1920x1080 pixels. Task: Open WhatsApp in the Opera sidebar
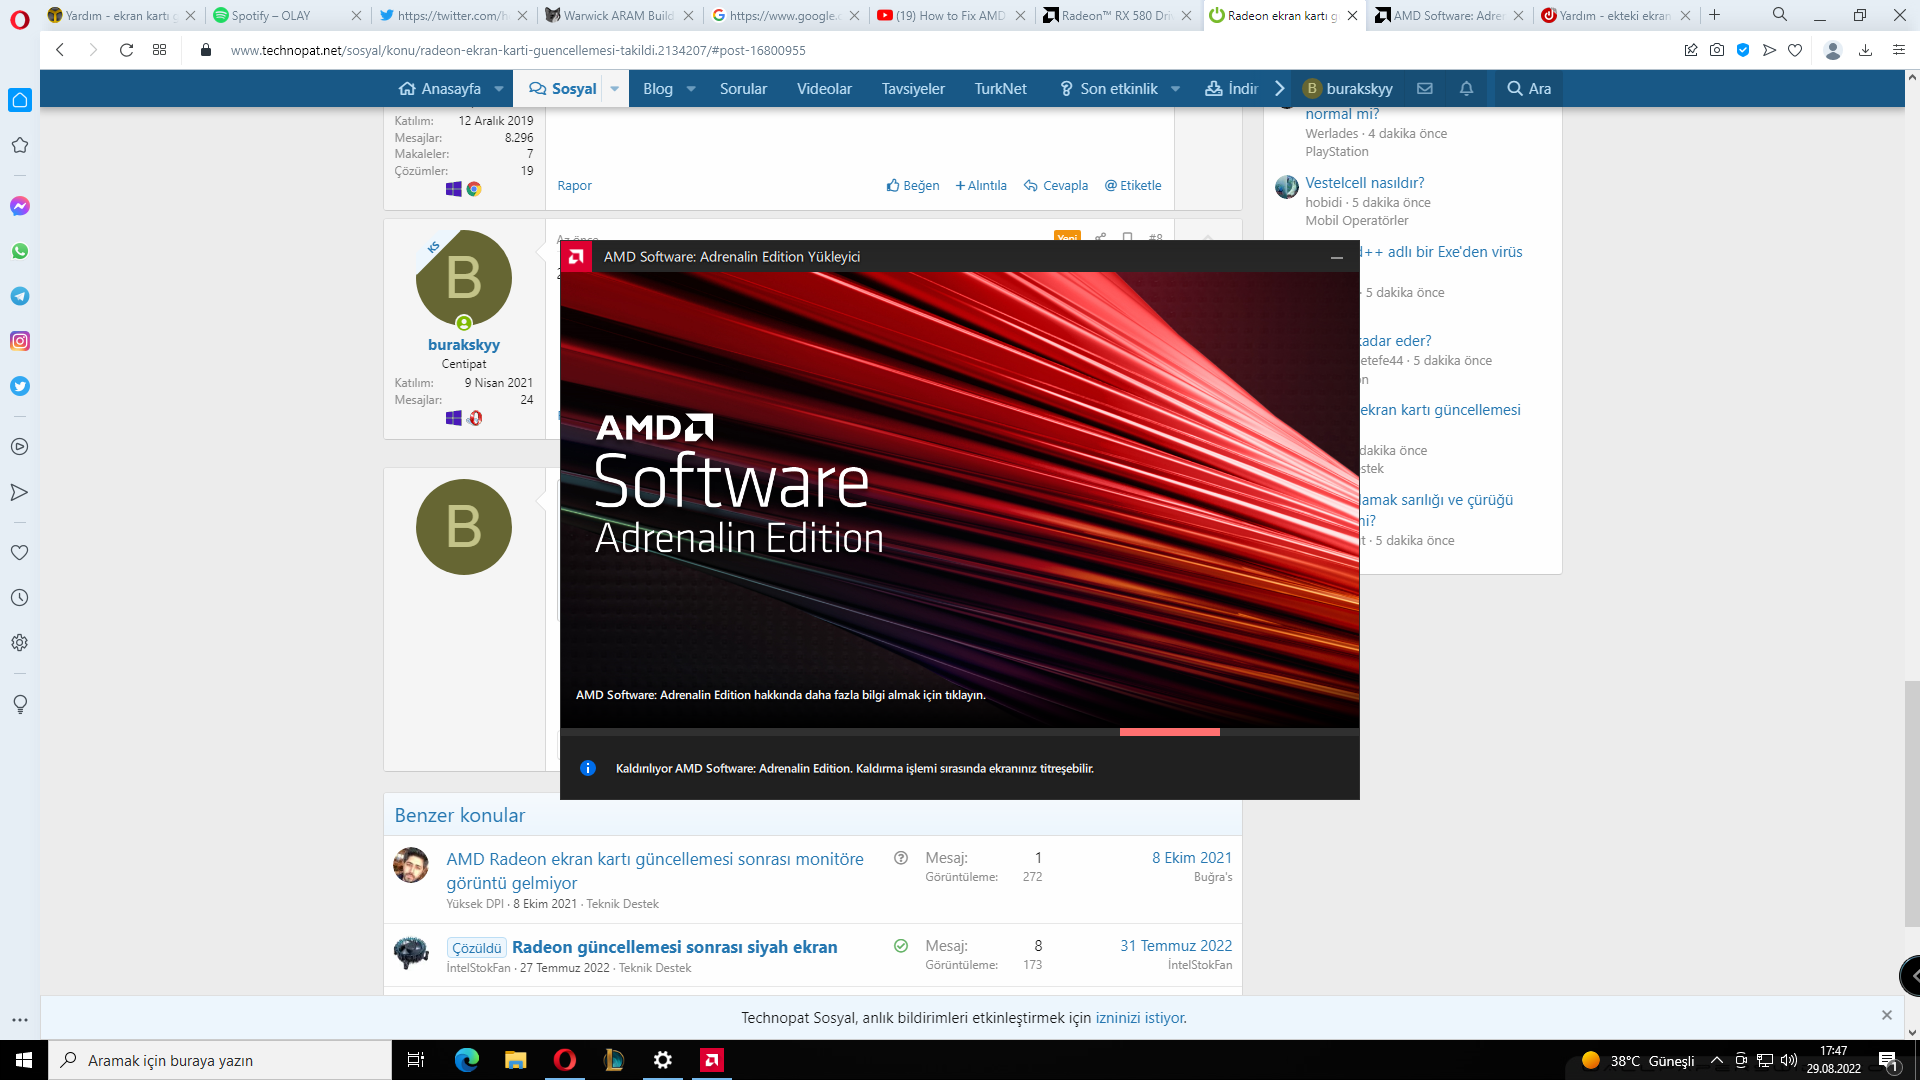coord(20,251)
